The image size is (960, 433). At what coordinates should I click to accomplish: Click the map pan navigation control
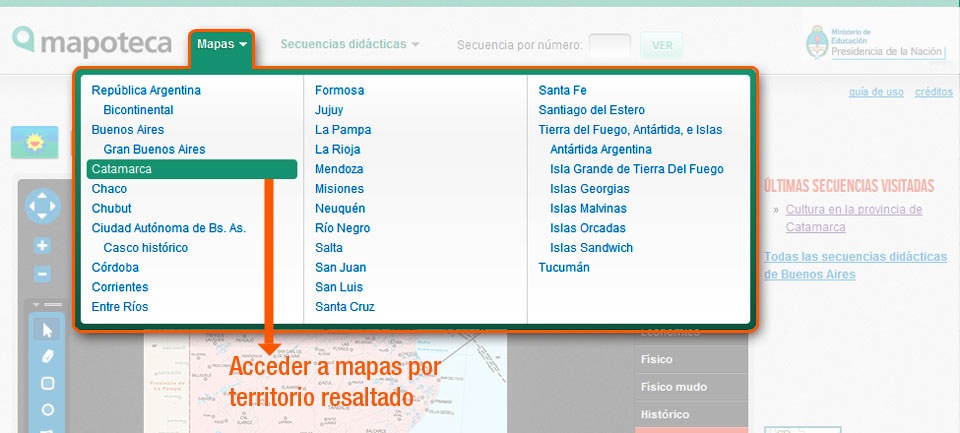click(42, 206)
